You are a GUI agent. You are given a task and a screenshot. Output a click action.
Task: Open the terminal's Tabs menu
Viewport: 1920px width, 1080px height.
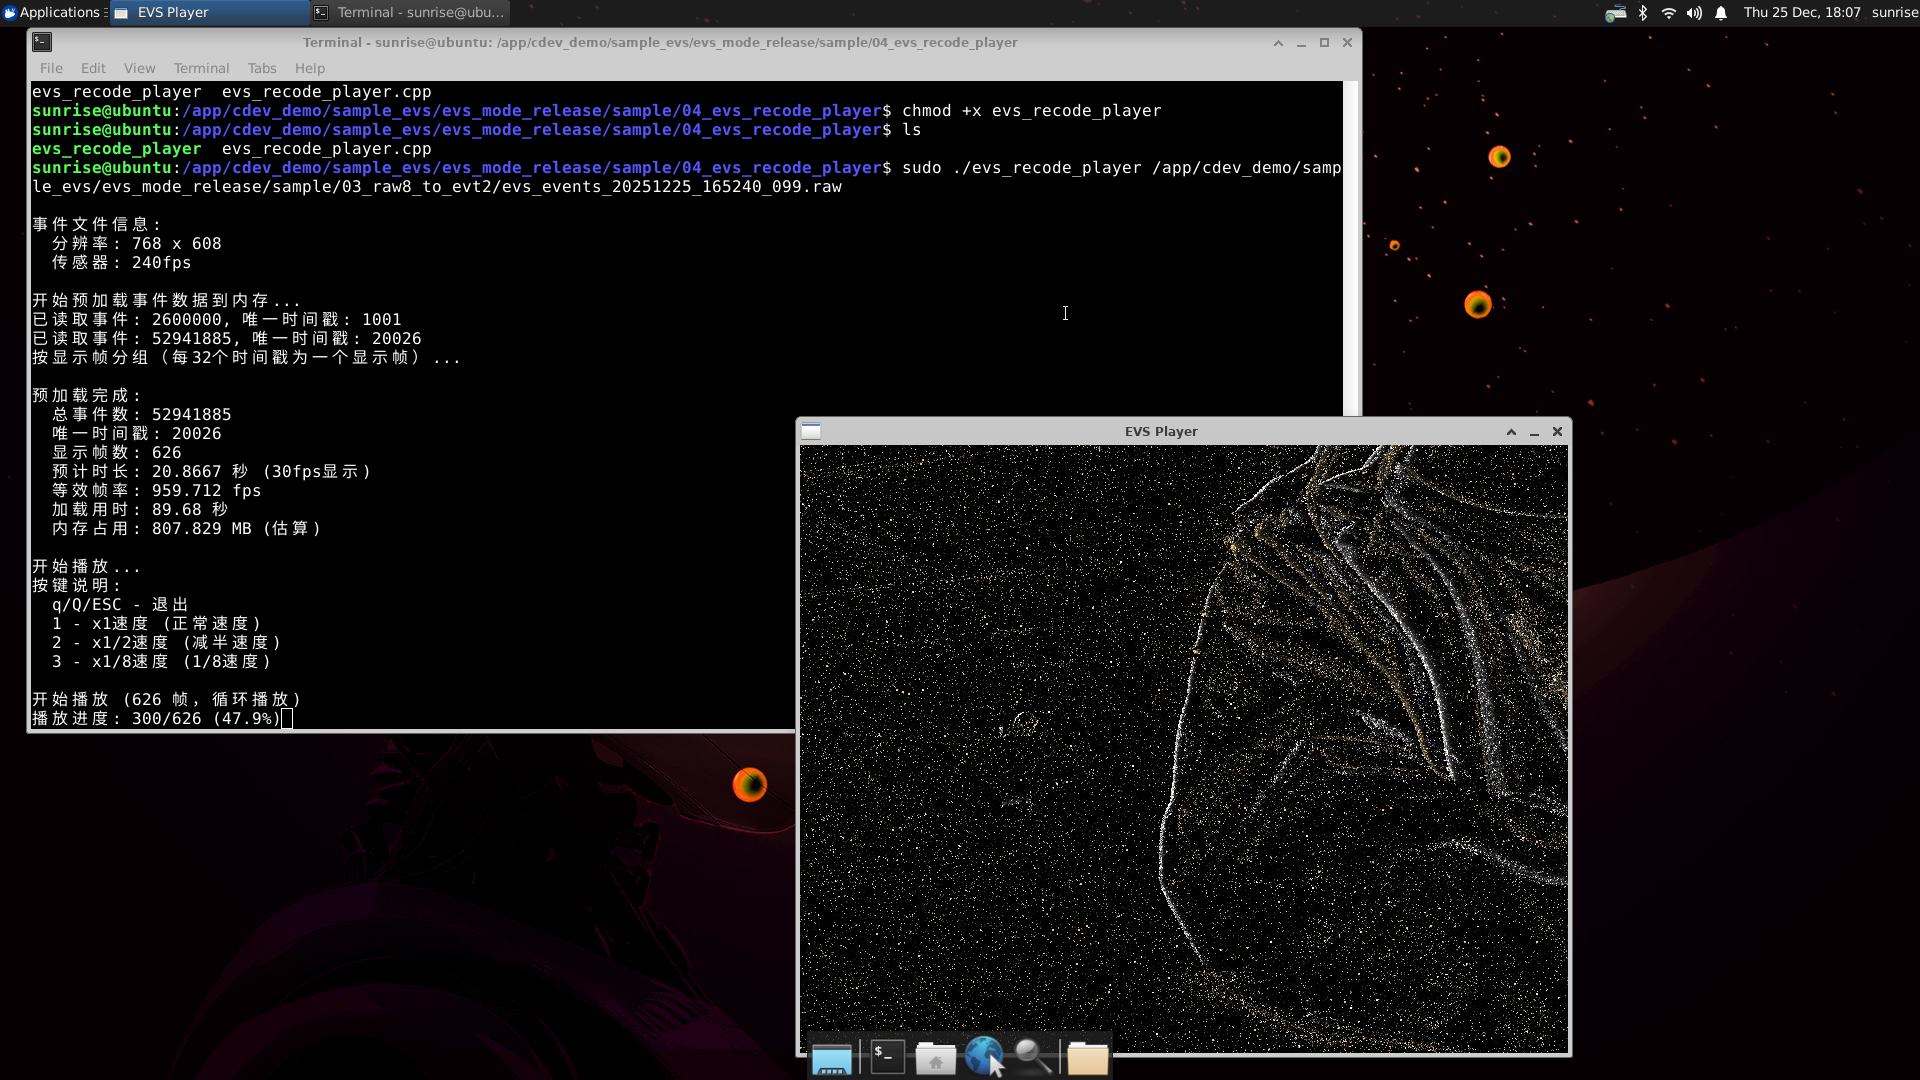(x=262, y=68)
